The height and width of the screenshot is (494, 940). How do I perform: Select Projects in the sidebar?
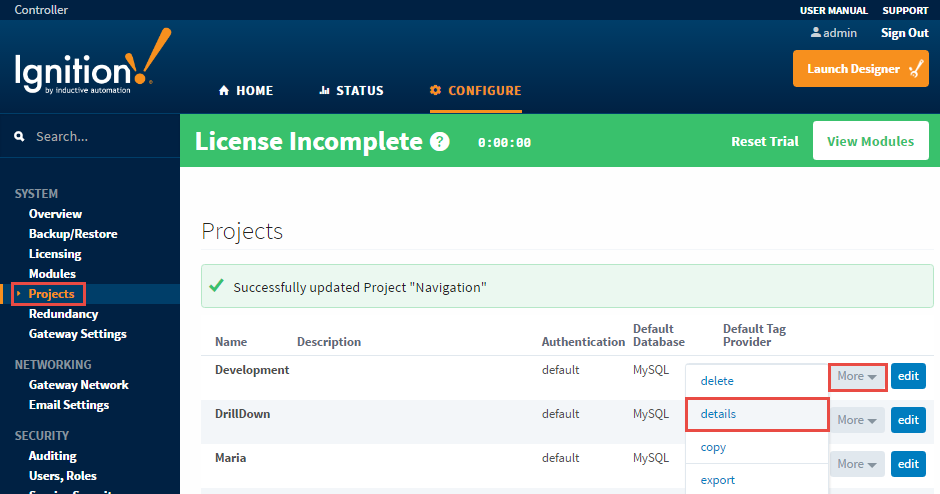[x=52, y=294]
